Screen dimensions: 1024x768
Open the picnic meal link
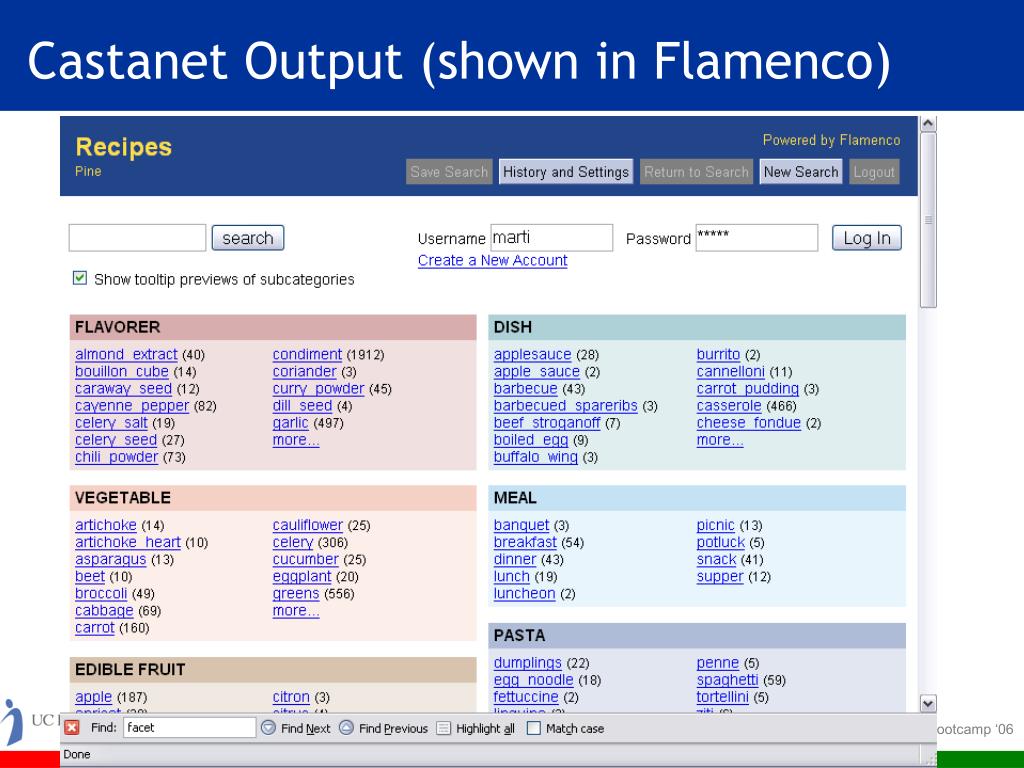[x=715, y=526]
